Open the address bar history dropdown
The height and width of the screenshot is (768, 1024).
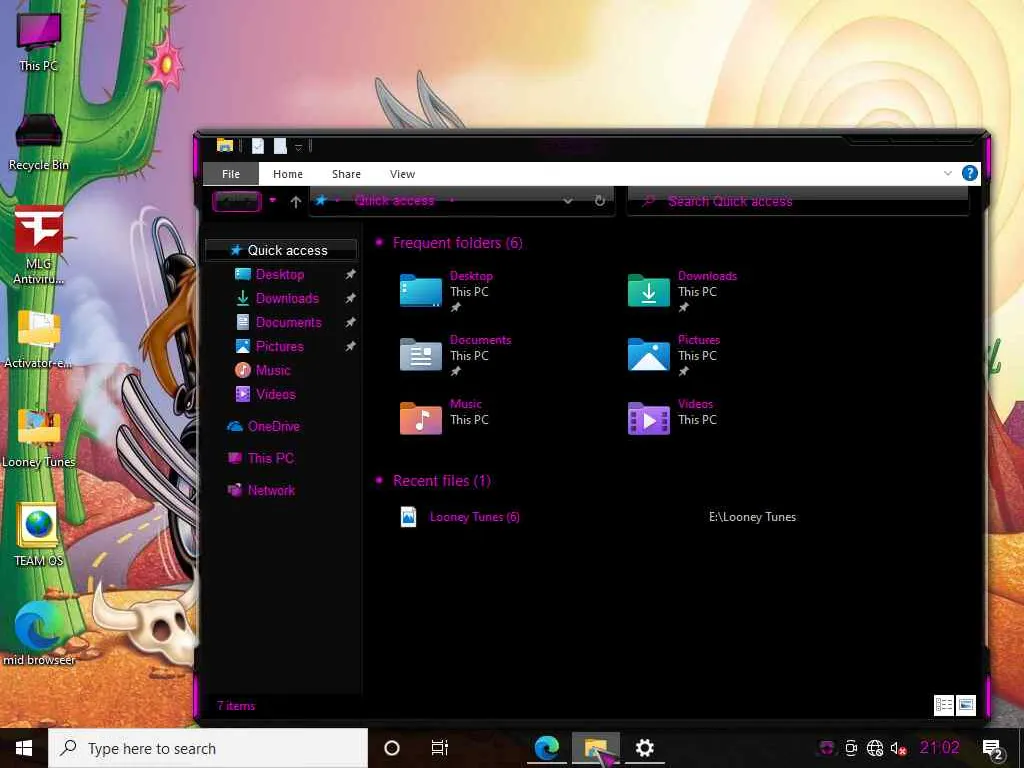[x=568, y=201]
